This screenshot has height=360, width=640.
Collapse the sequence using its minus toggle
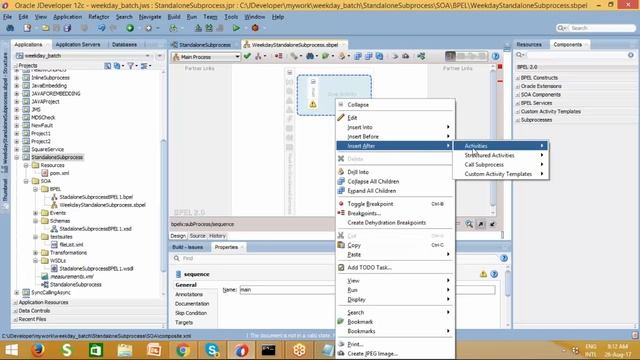(313, 82)
